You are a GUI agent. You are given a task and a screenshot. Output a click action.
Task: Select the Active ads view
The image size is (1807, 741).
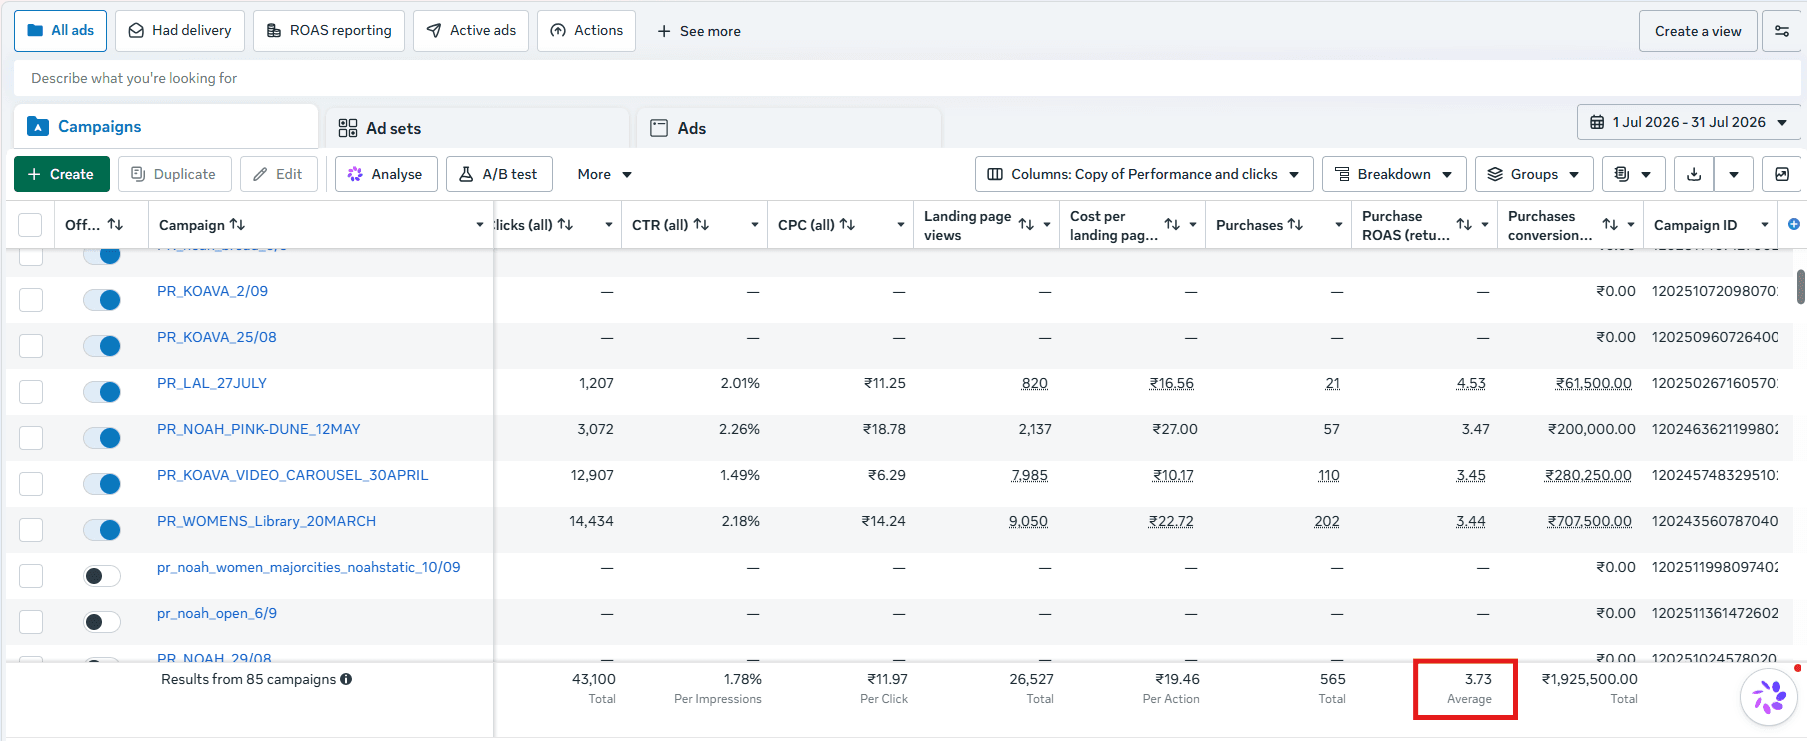click(471, 31)
